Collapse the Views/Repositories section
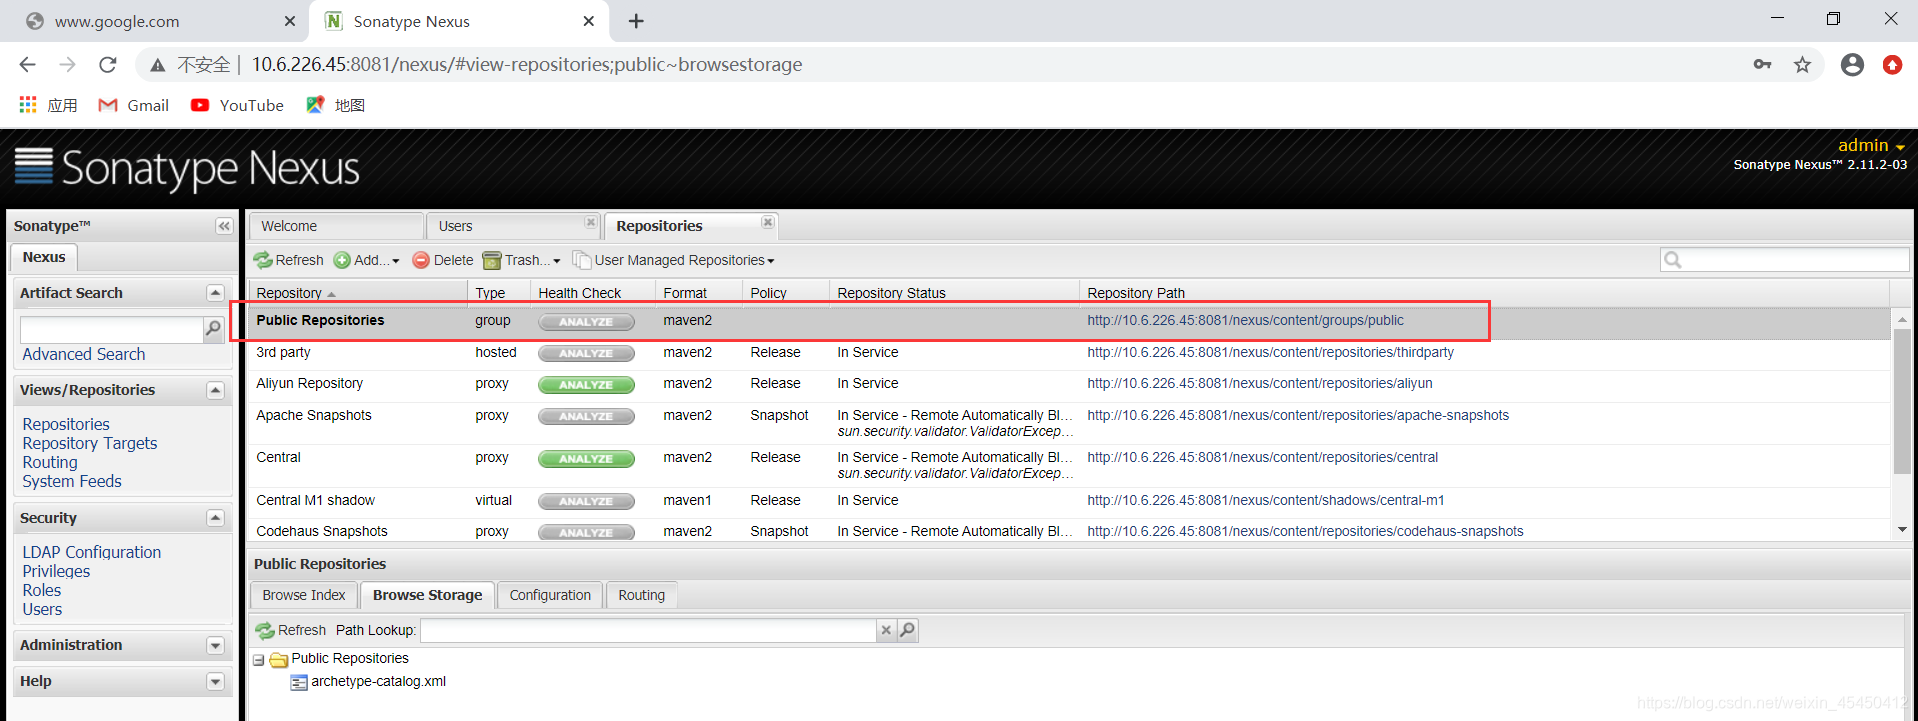 click(x=215, y=390)
